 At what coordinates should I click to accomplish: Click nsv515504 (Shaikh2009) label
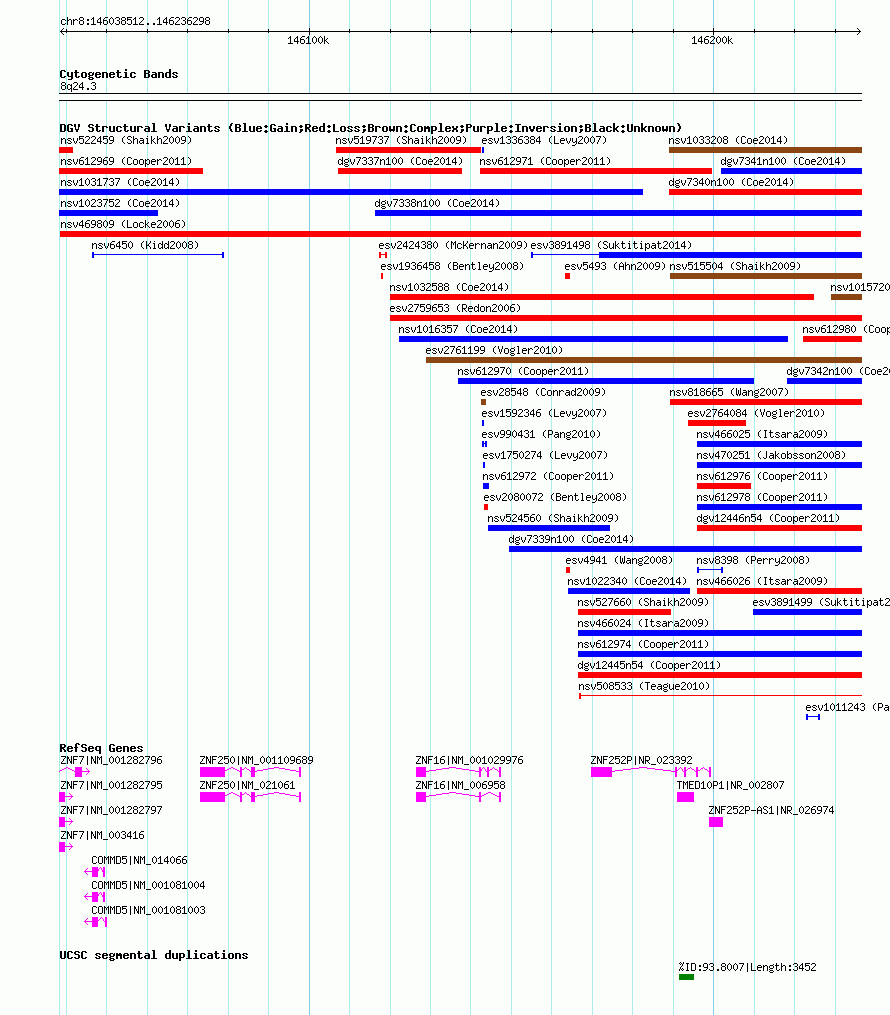[735, 267]
